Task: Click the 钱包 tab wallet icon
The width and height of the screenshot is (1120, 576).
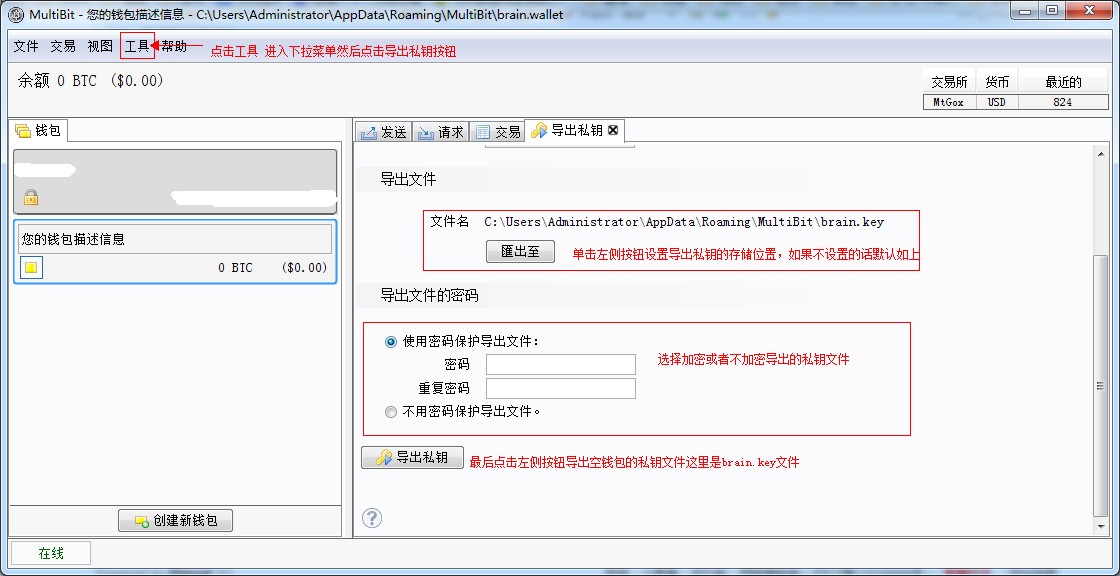Action: (x=23, y=131)
